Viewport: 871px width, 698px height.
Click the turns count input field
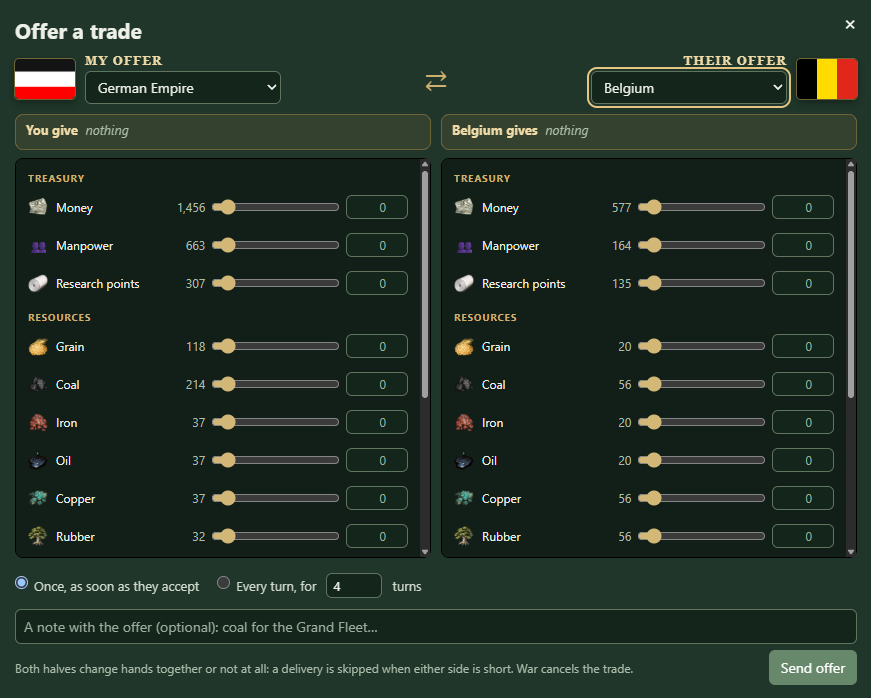tap(354, 586)
